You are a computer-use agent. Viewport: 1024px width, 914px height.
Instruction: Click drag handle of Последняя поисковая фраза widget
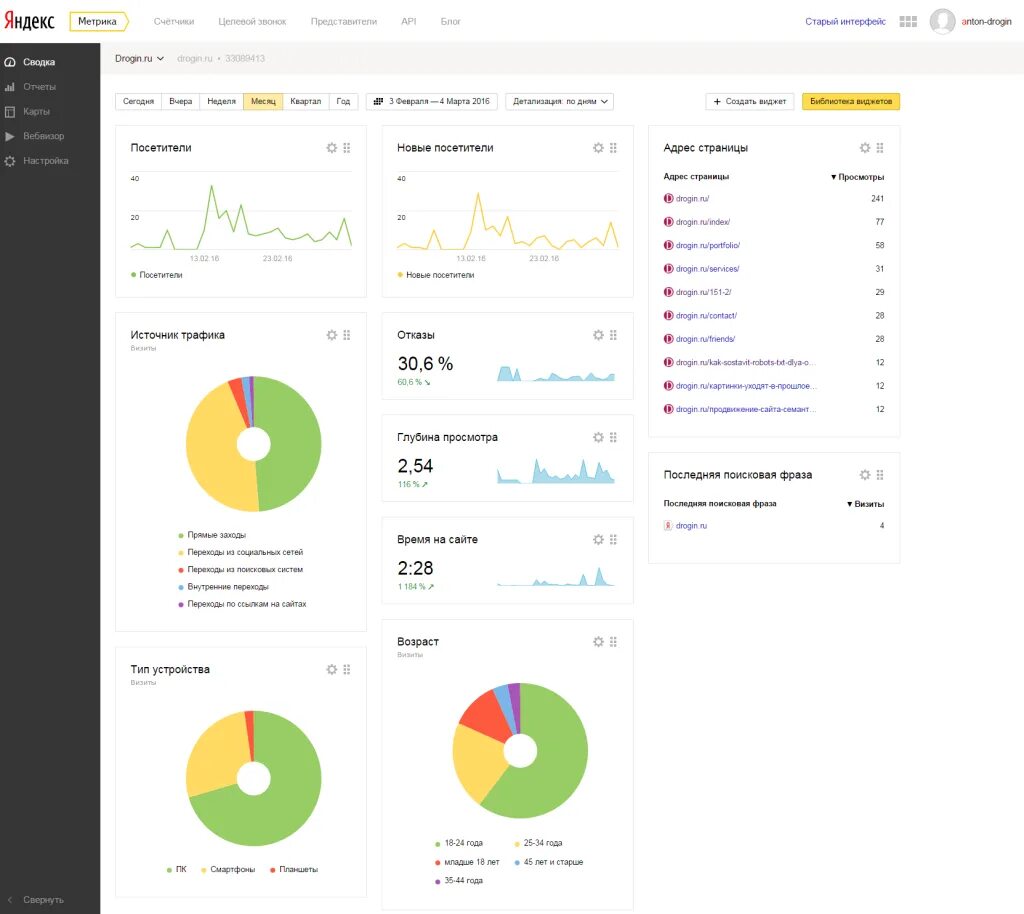tap(880, 475)
